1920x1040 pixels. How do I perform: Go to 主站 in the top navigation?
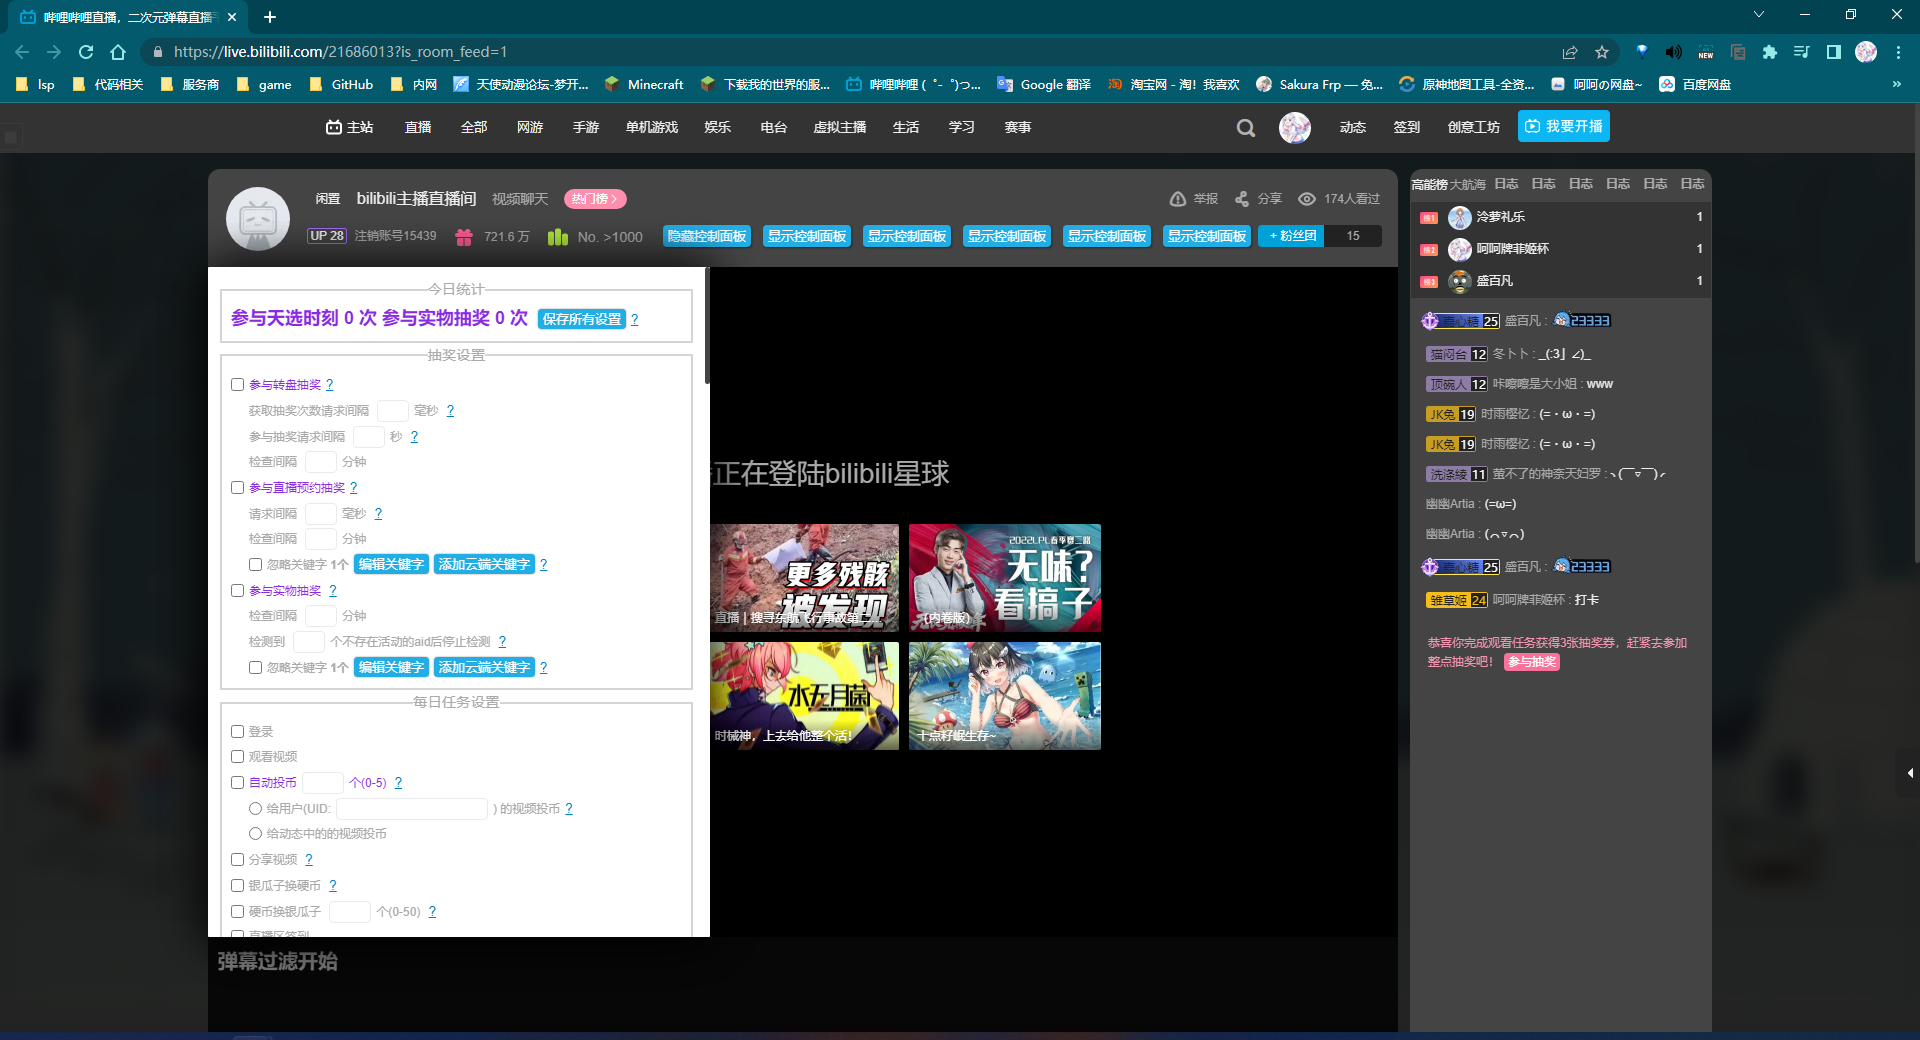[x=349, y=127]
